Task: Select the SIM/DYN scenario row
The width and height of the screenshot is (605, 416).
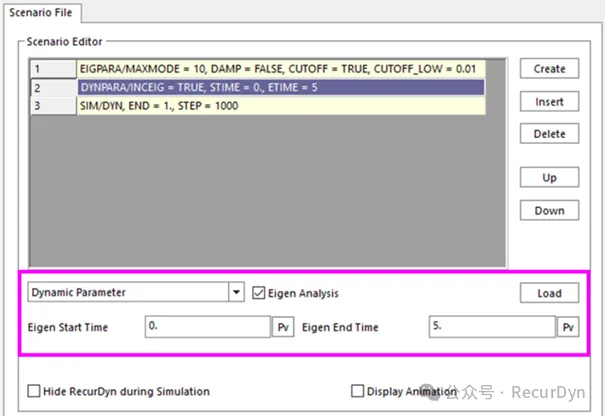Action: pyautogui.click(x=280, y=106)
